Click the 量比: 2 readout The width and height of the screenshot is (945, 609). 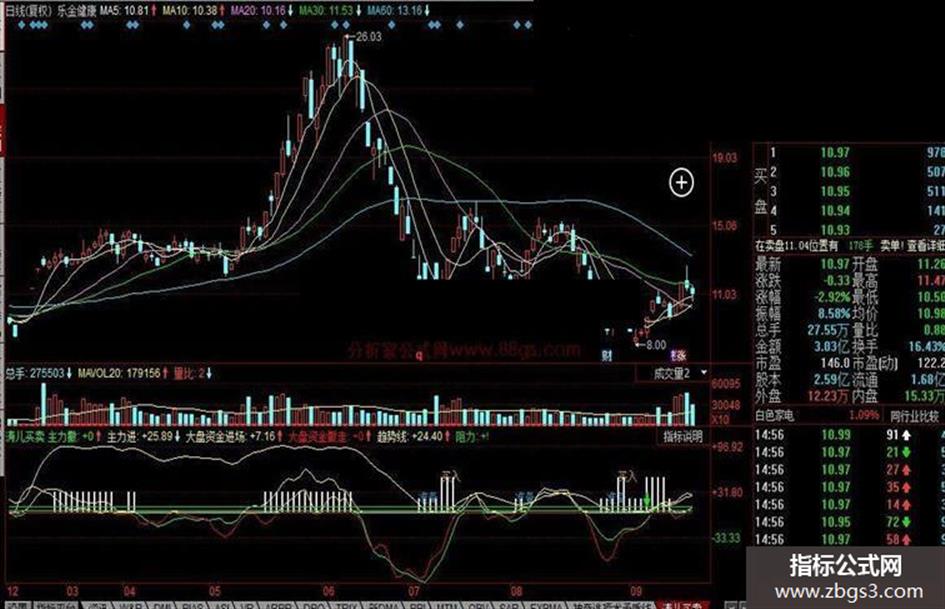pos(192,374)
